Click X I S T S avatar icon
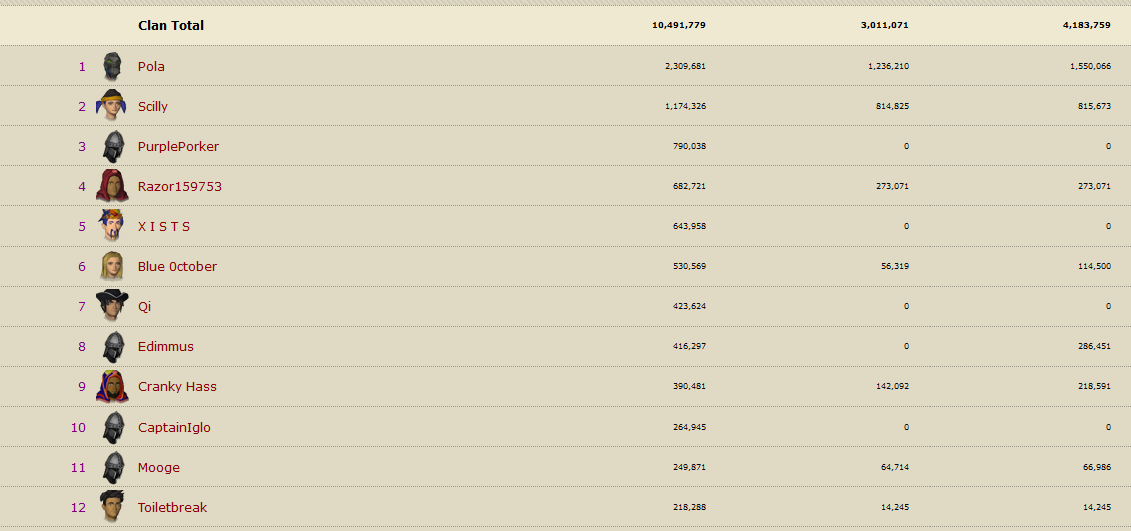1131x531 pixels. (x=111, y=226)
